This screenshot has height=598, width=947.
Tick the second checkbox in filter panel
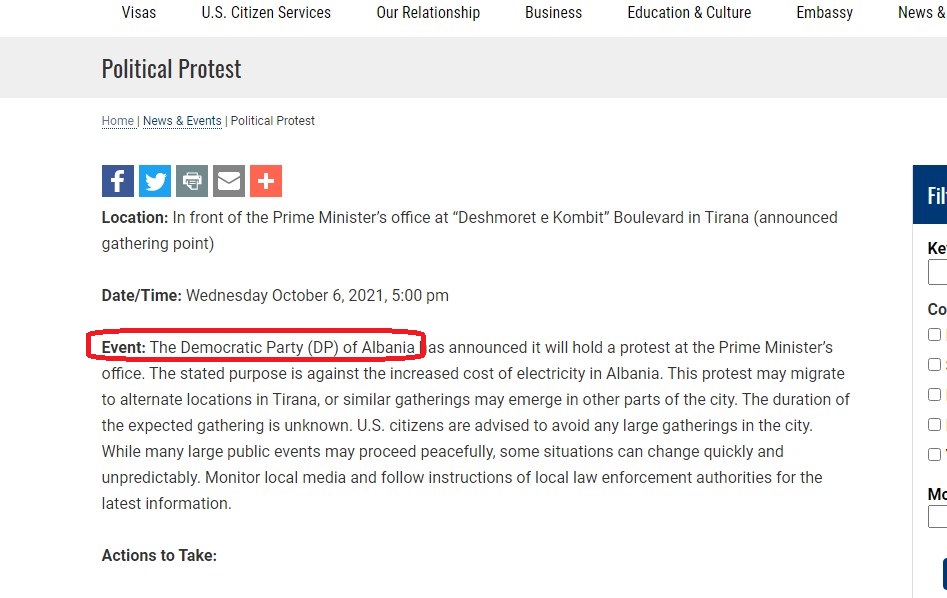(x=934, y=365)
